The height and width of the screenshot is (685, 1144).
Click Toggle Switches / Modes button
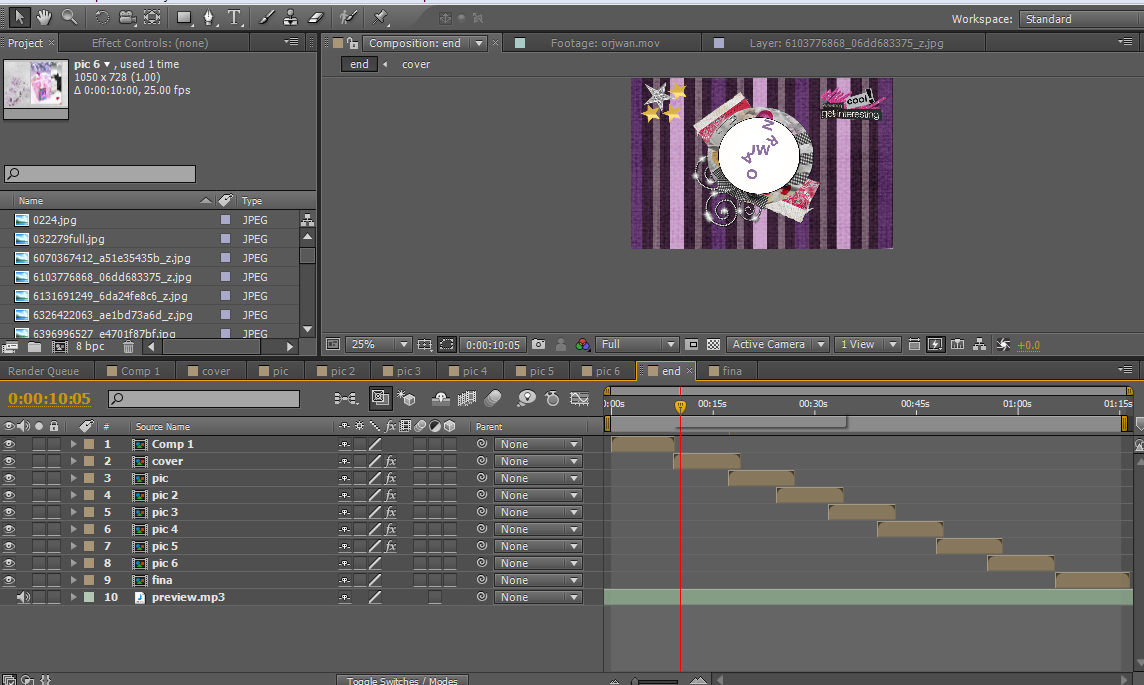click(402, 681)
